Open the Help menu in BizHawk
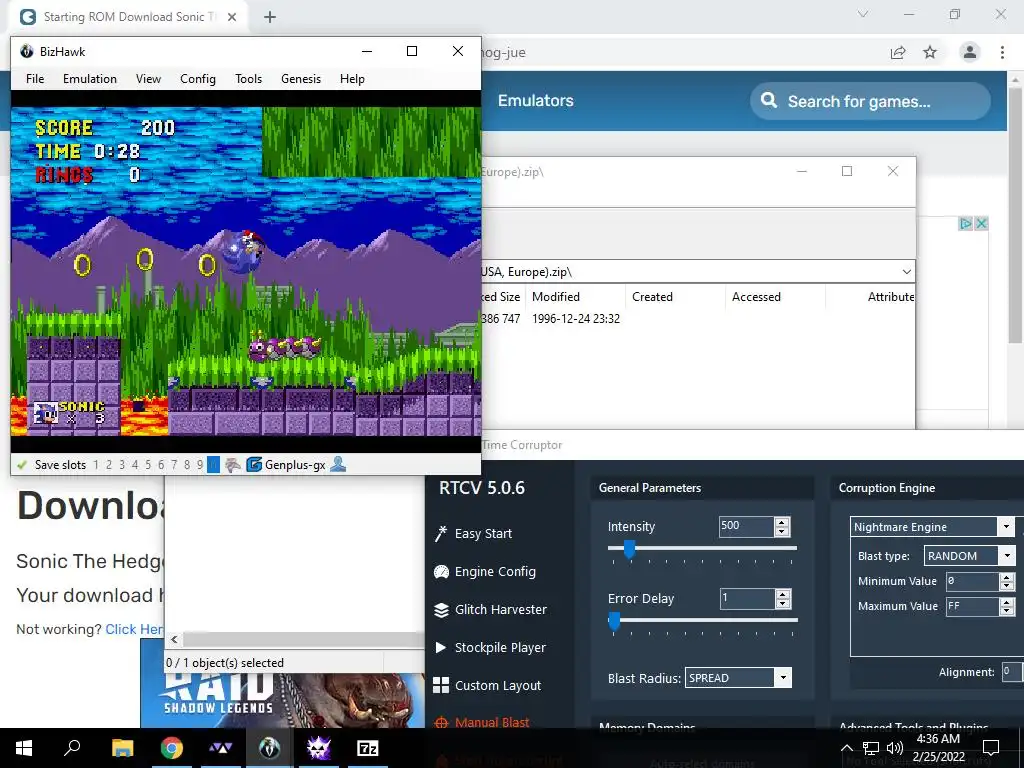The width and height of the screenshot is (1024, 768). (352, 79)
